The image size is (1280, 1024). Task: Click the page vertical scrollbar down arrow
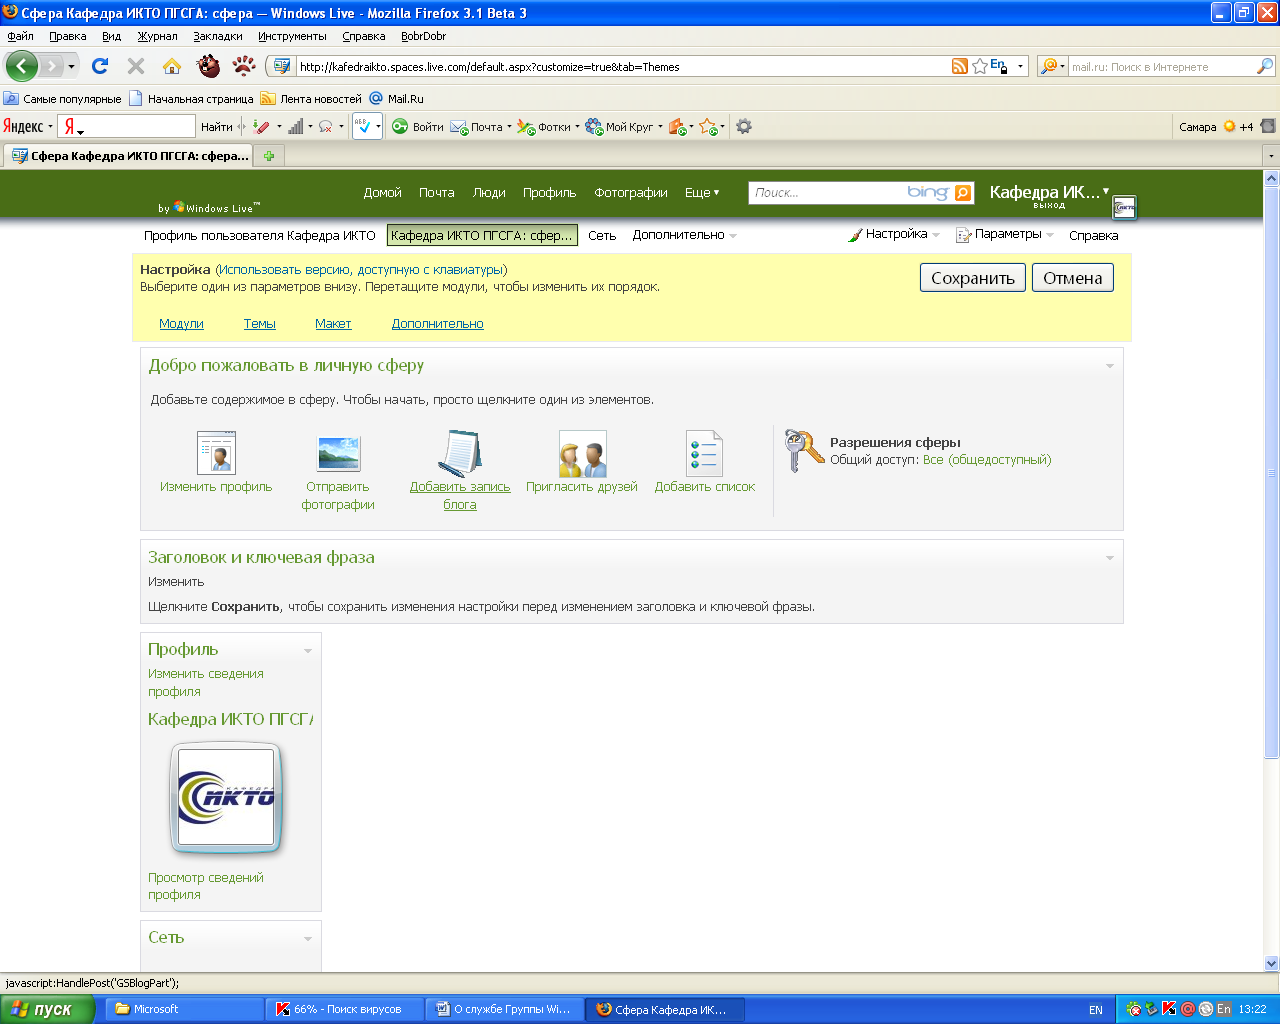pyautogui.click(x=1271, y=963)
